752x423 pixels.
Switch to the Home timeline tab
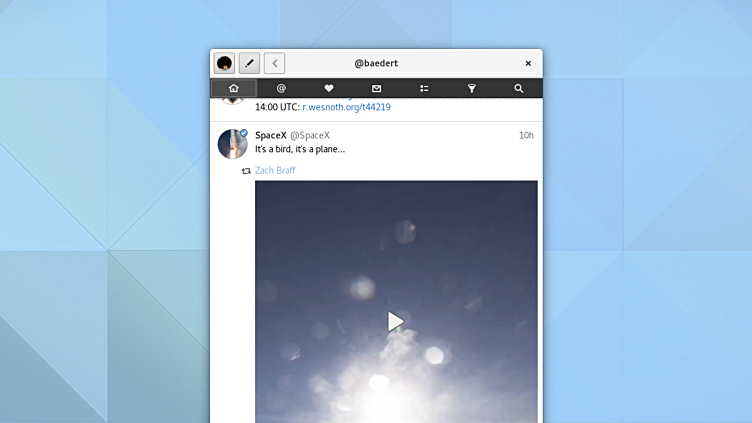coord(233,88)
